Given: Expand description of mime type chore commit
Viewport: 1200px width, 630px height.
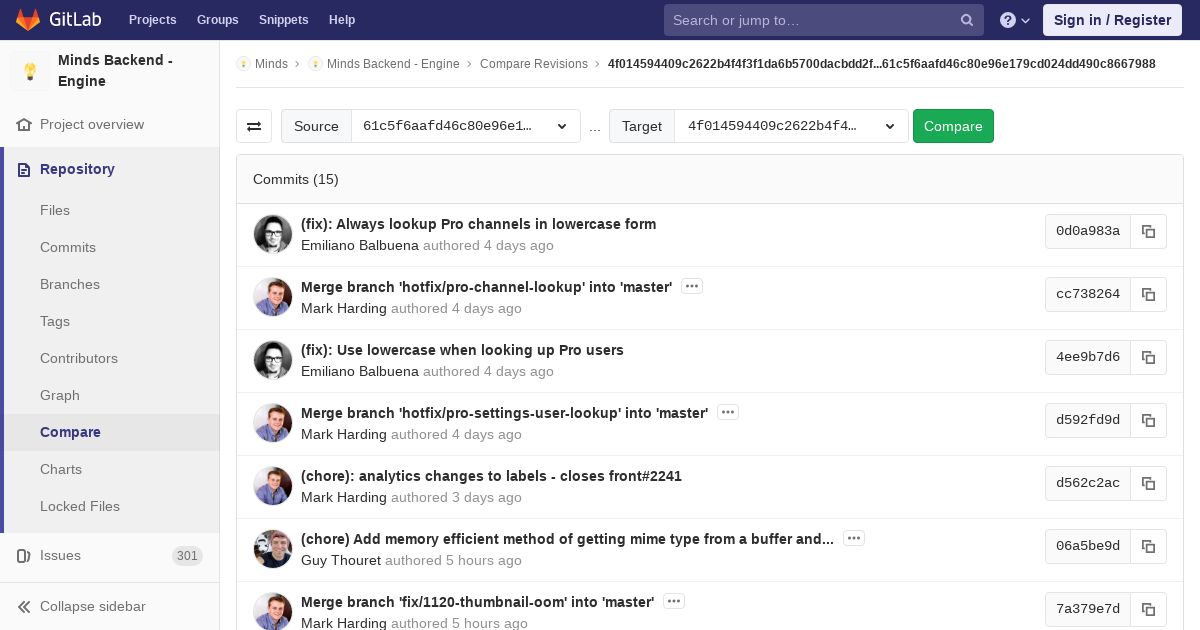Looking at the screenshot, I should 854,538.
